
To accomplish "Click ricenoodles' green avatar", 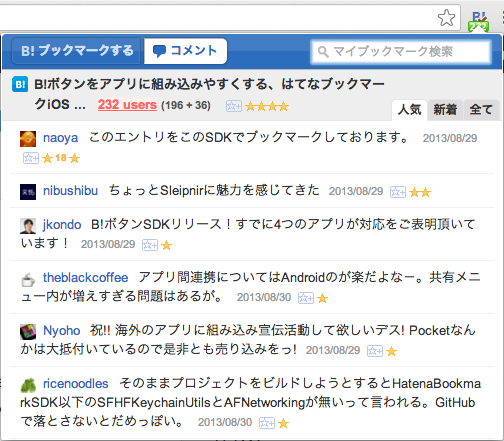I will (28, 385).
